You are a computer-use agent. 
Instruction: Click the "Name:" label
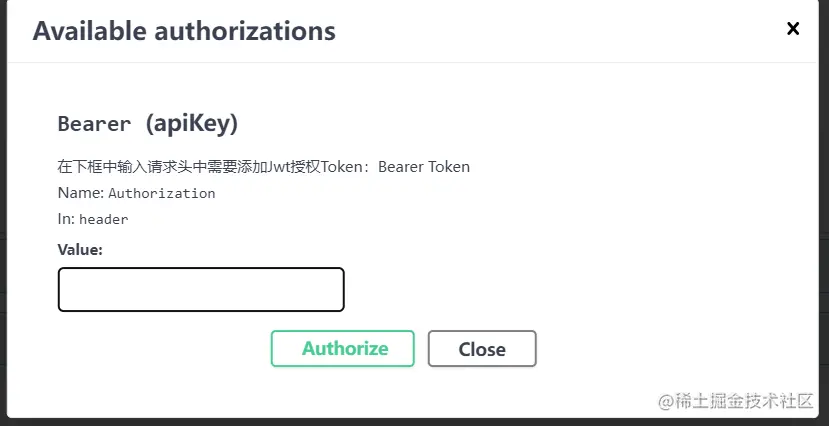[80, 193]
